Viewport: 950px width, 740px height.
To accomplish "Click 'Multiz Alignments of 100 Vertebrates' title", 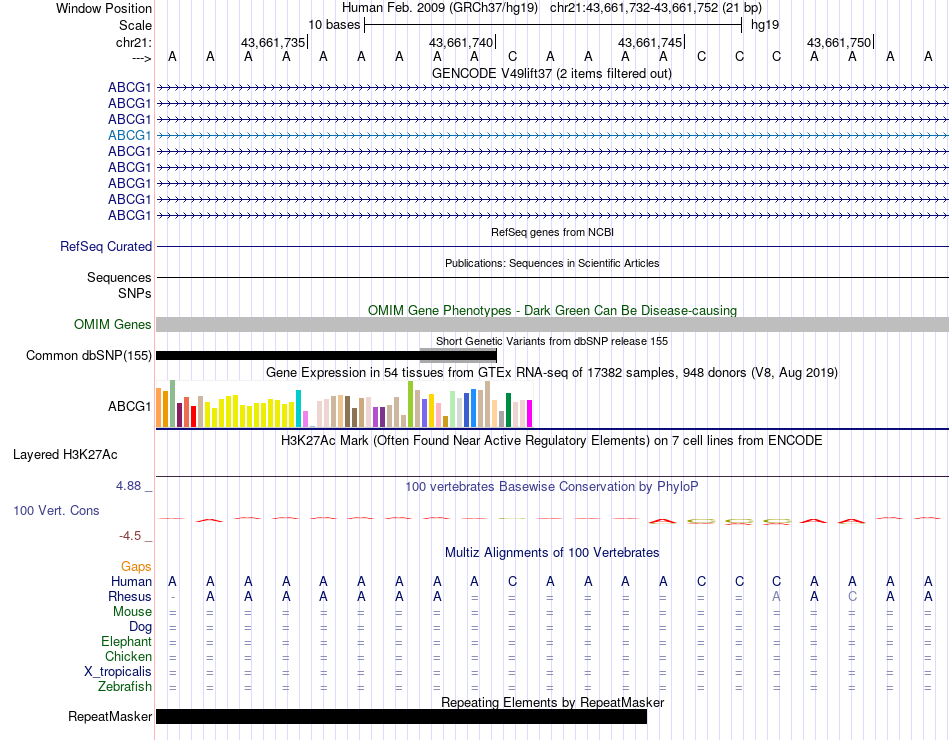I will tap(552, 552).
